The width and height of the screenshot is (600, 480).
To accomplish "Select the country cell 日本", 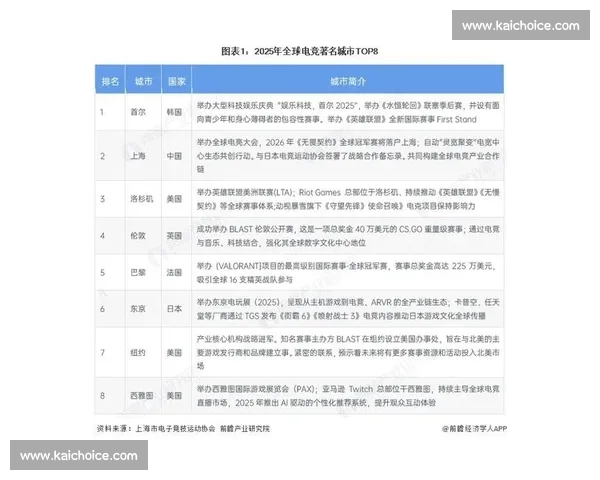I will pos(174,309).
